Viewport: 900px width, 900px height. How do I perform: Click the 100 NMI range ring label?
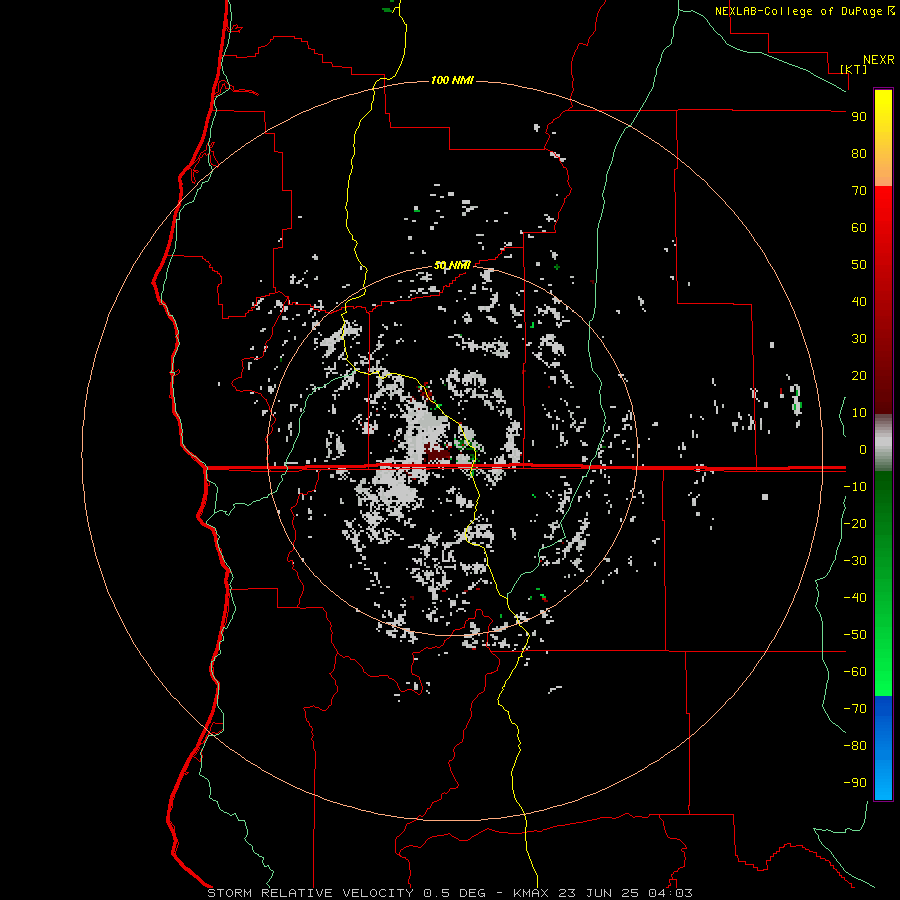pos(452,80)
